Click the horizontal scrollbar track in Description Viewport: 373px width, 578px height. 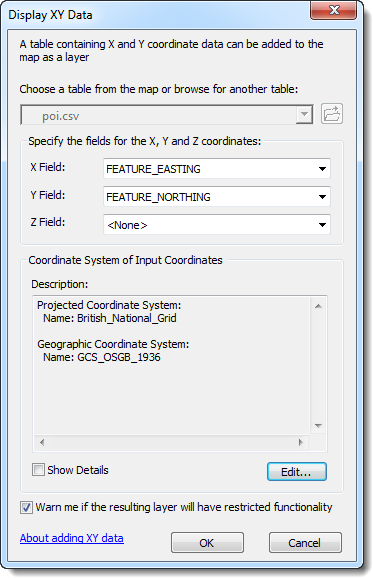[x=171, y=442]
